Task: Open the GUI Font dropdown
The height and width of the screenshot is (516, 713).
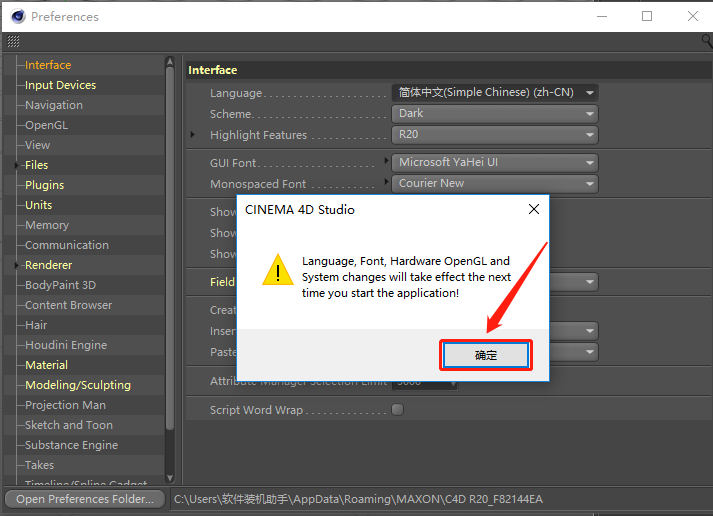Action: [495, 162]
